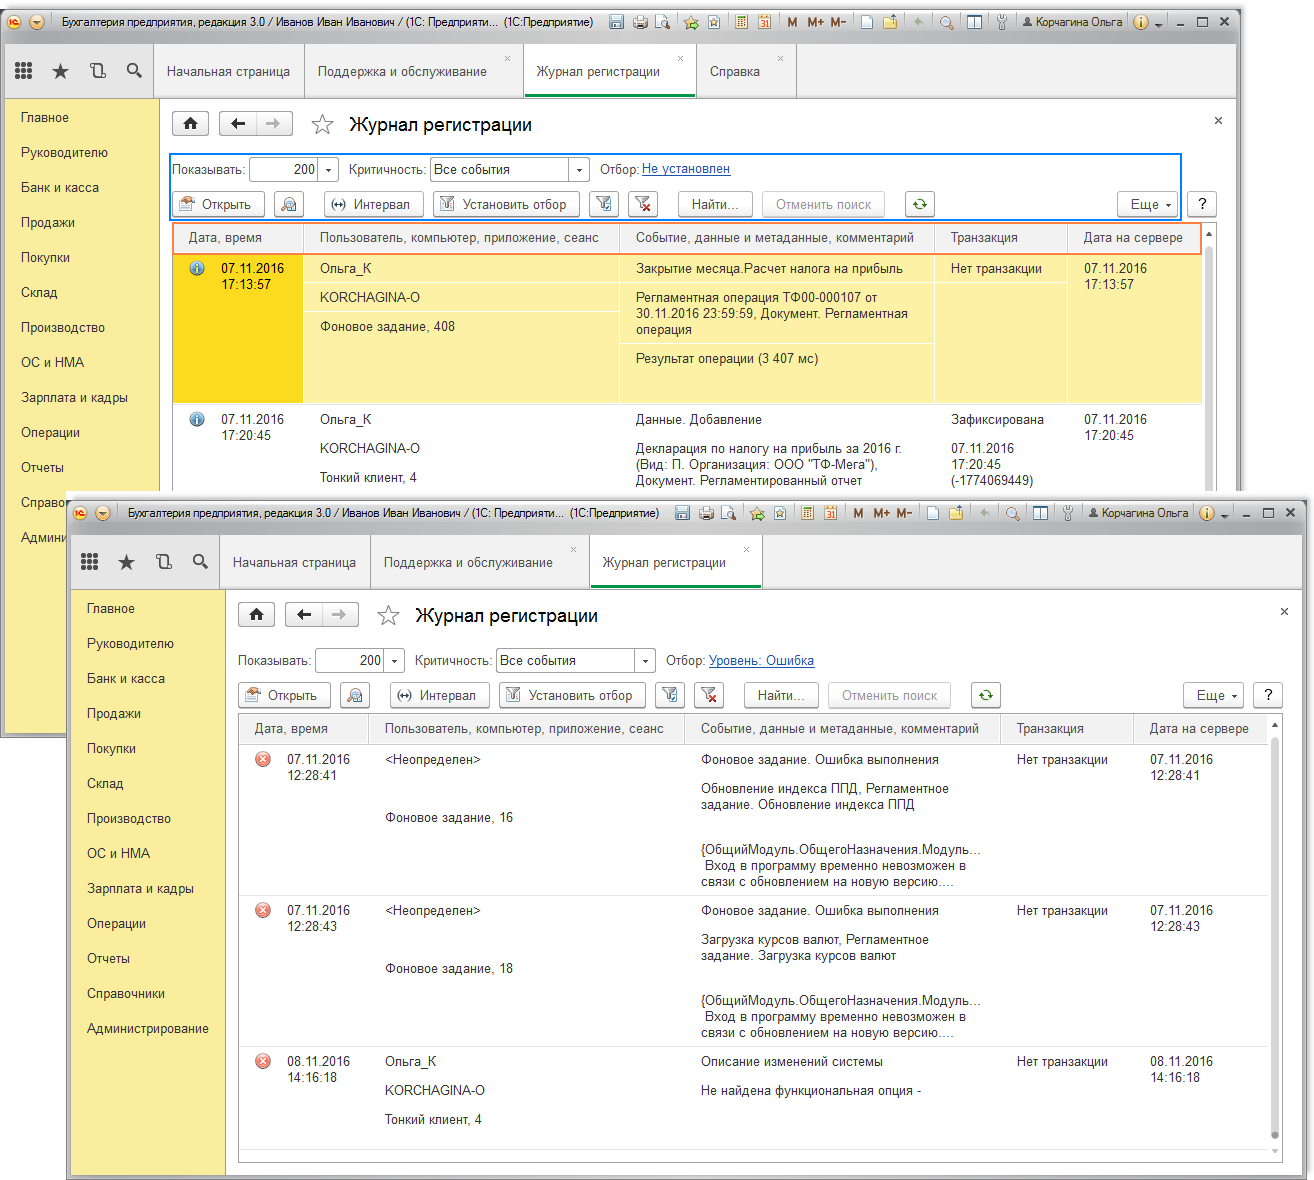Screen dimensions: 1314x1180
Task: Open the sections menu grid icon in the back window
Action: (x=24, y=71)
